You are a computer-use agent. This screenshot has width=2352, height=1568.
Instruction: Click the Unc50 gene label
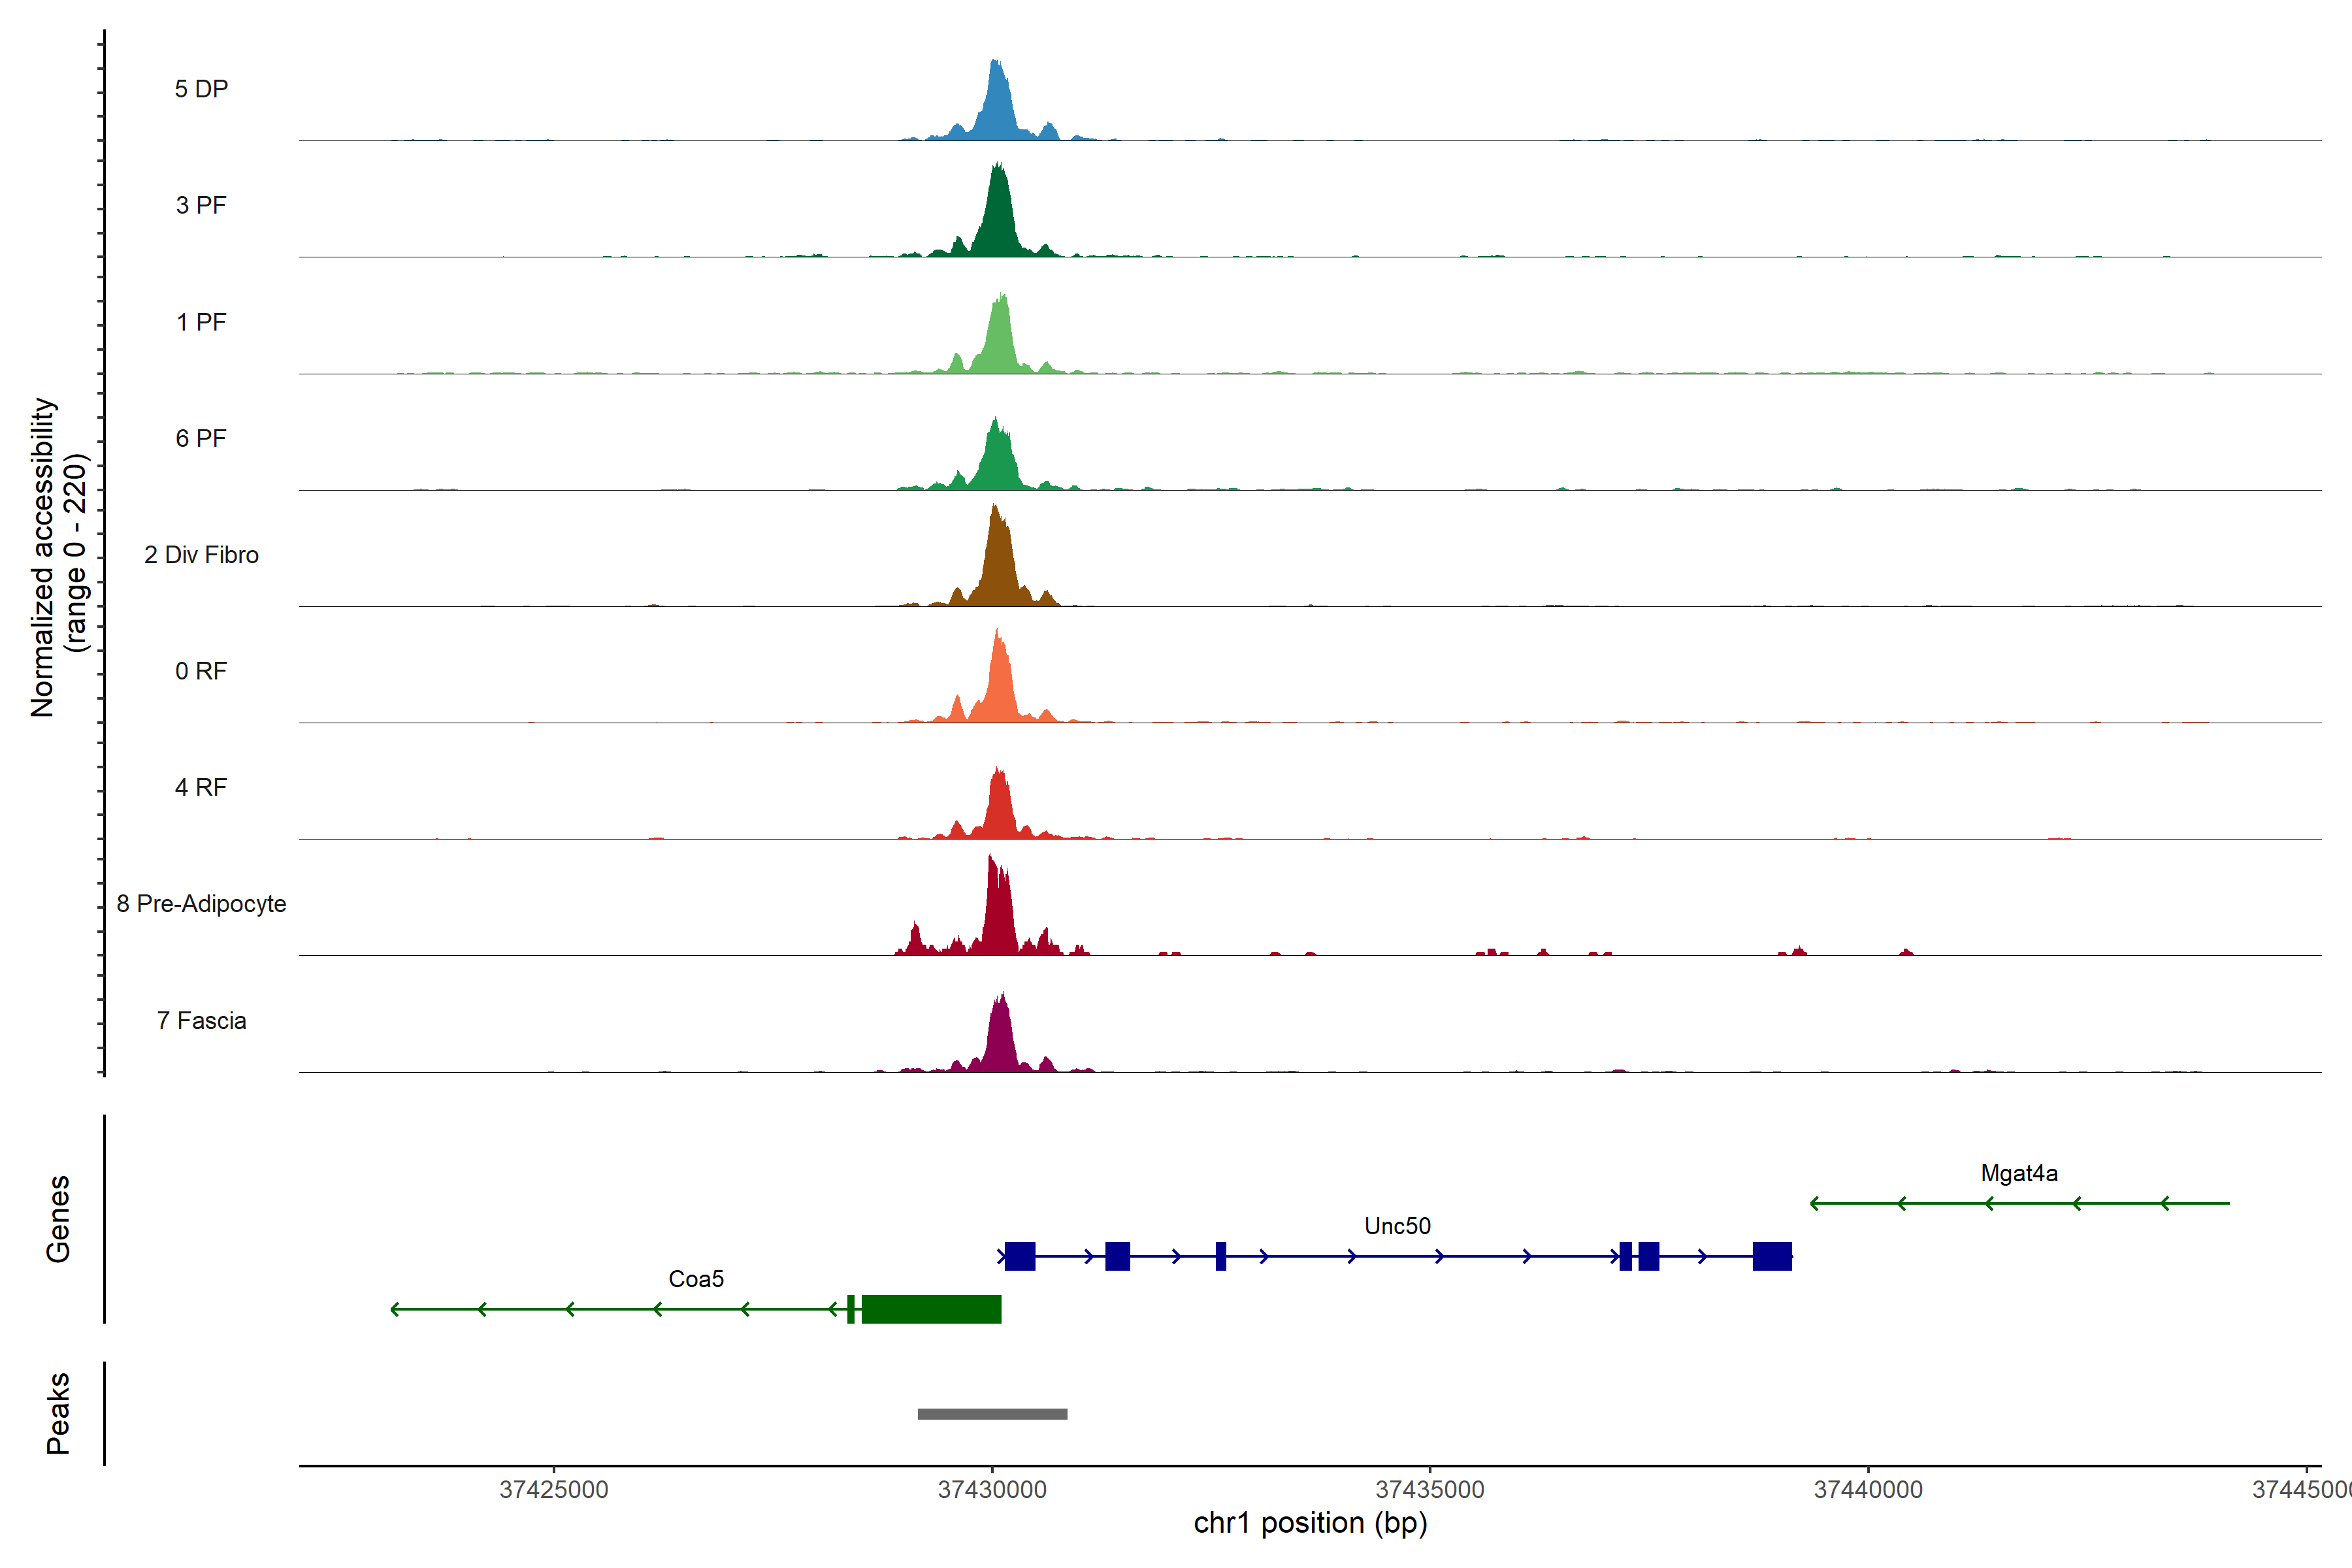pyautogui.click(x=1397, y=1226)
